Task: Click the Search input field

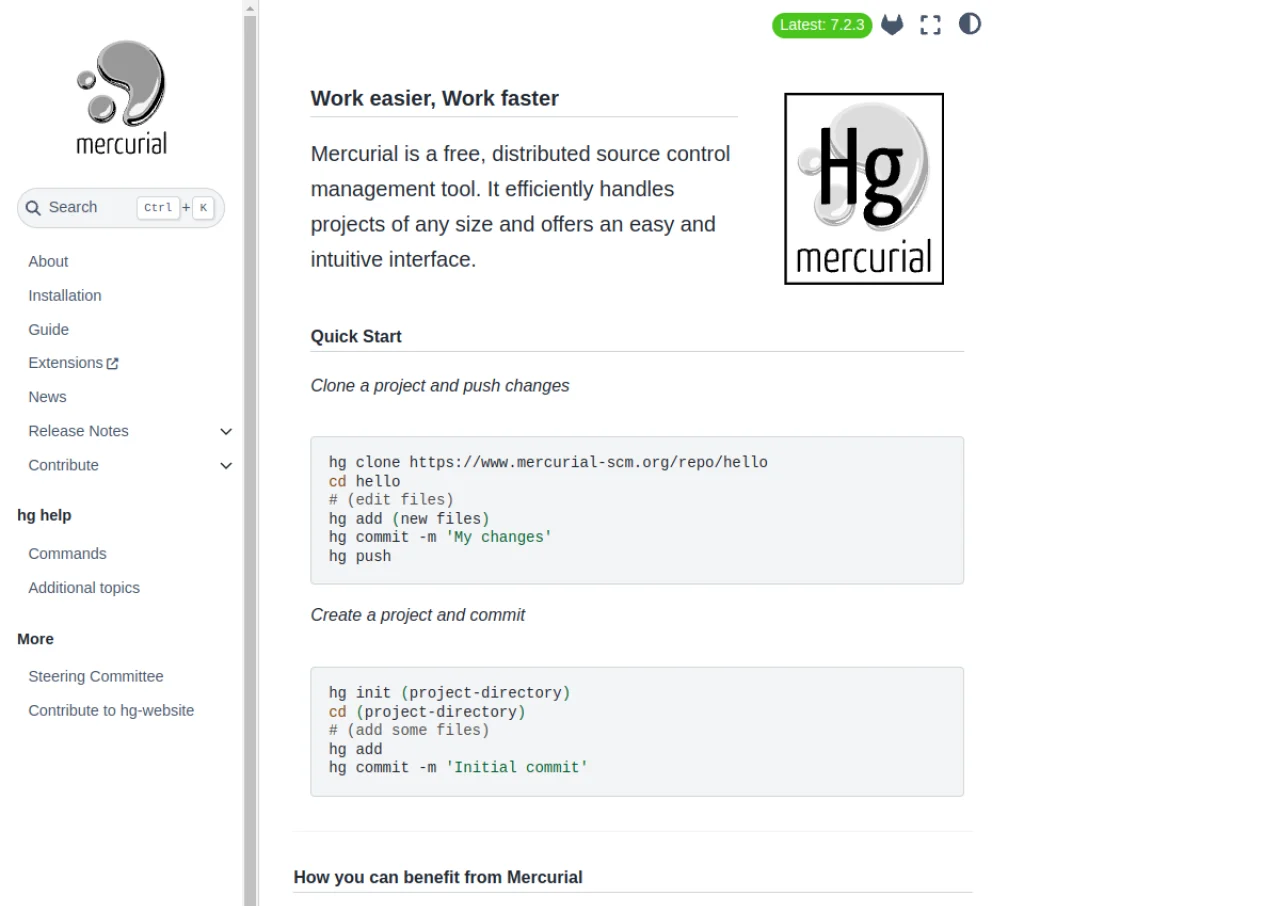Action: tap(121, 208)
